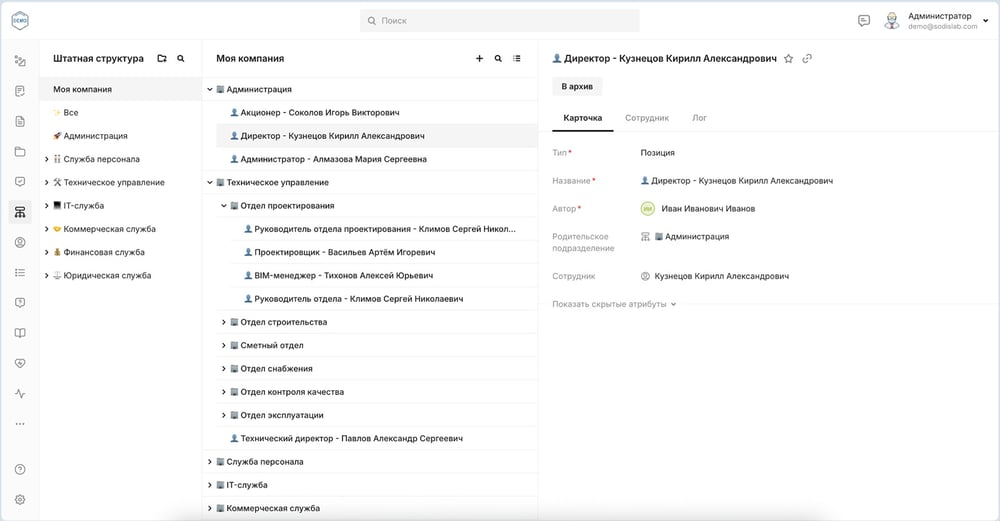Open the help question mark icon

pyautogui.click(x=20, y=469)
